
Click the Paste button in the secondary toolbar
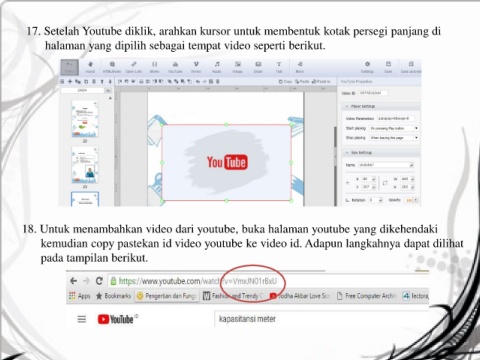coord(302,81)
